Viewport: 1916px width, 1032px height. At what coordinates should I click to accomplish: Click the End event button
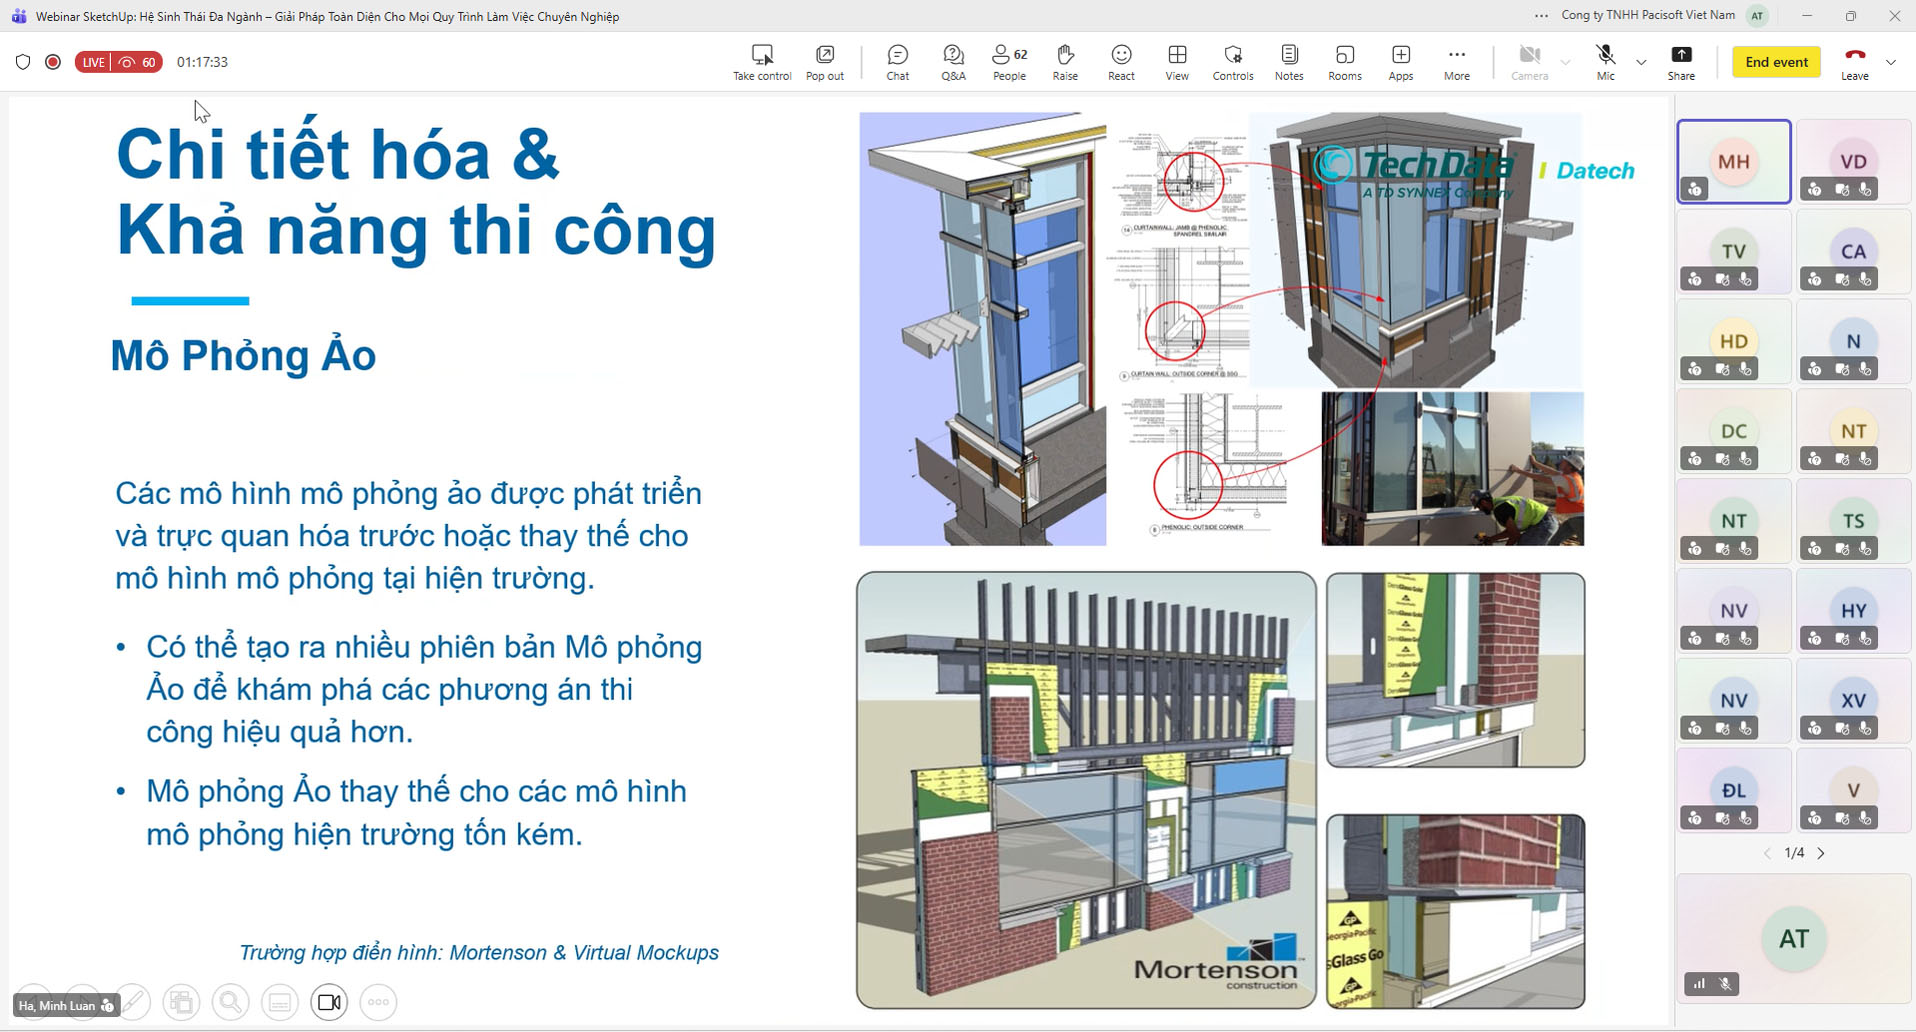[x=1776, y=62]
